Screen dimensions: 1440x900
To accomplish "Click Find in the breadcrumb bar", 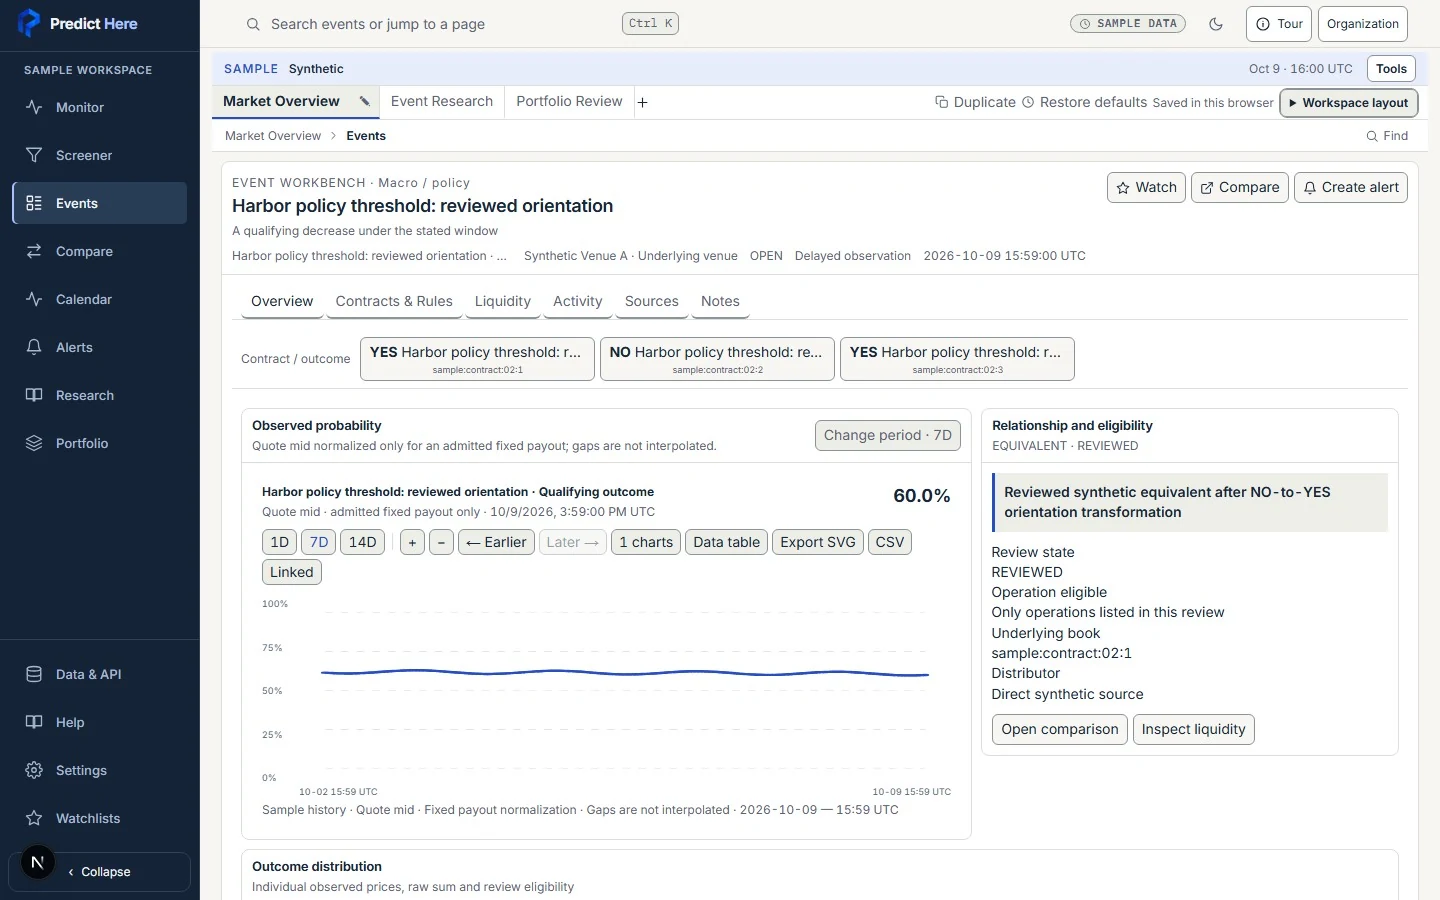I will click(x=1387, y=136).
